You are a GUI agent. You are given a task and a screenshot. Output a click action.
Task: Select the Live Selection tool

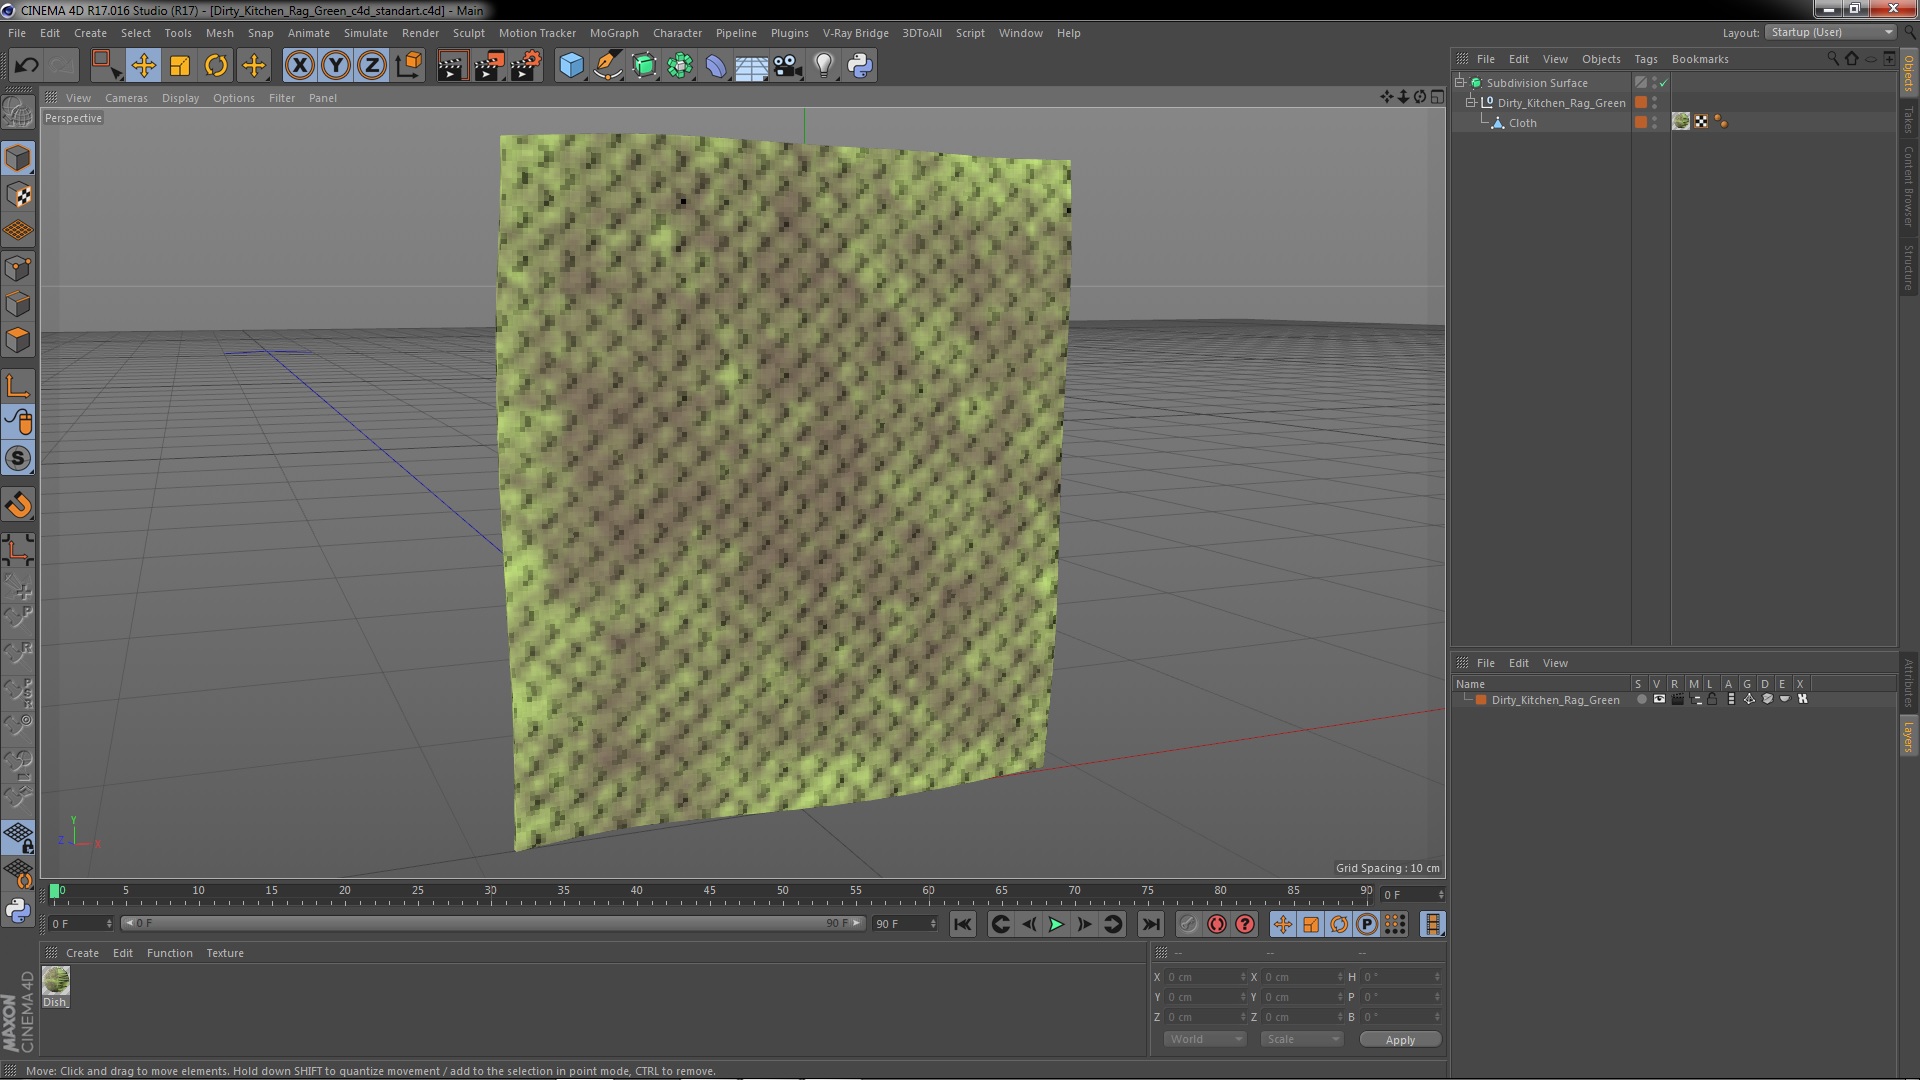106,66
